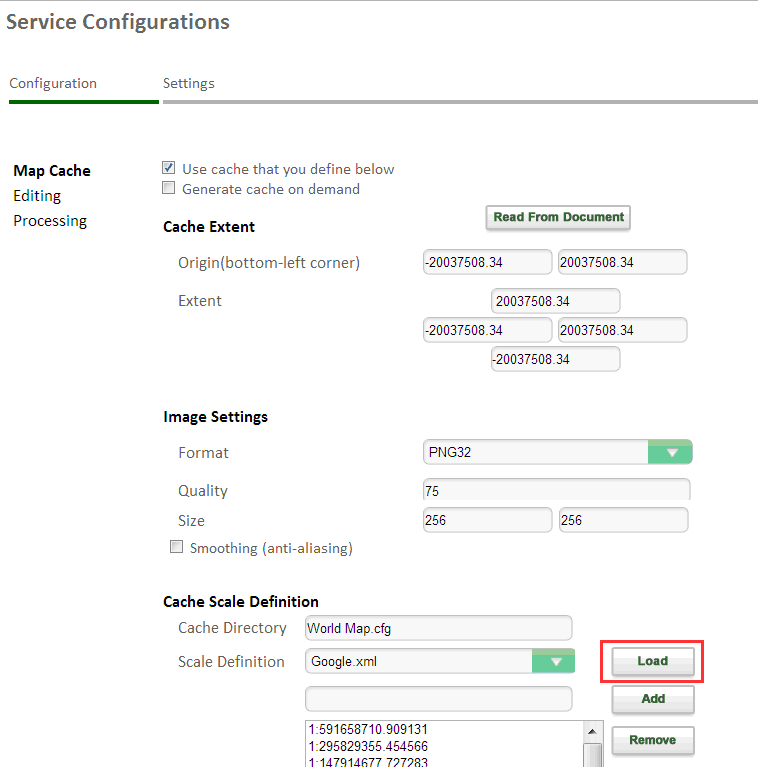Click the Read From Document button
This screenshot has width=758, height=768.
[x=558, y=217]
